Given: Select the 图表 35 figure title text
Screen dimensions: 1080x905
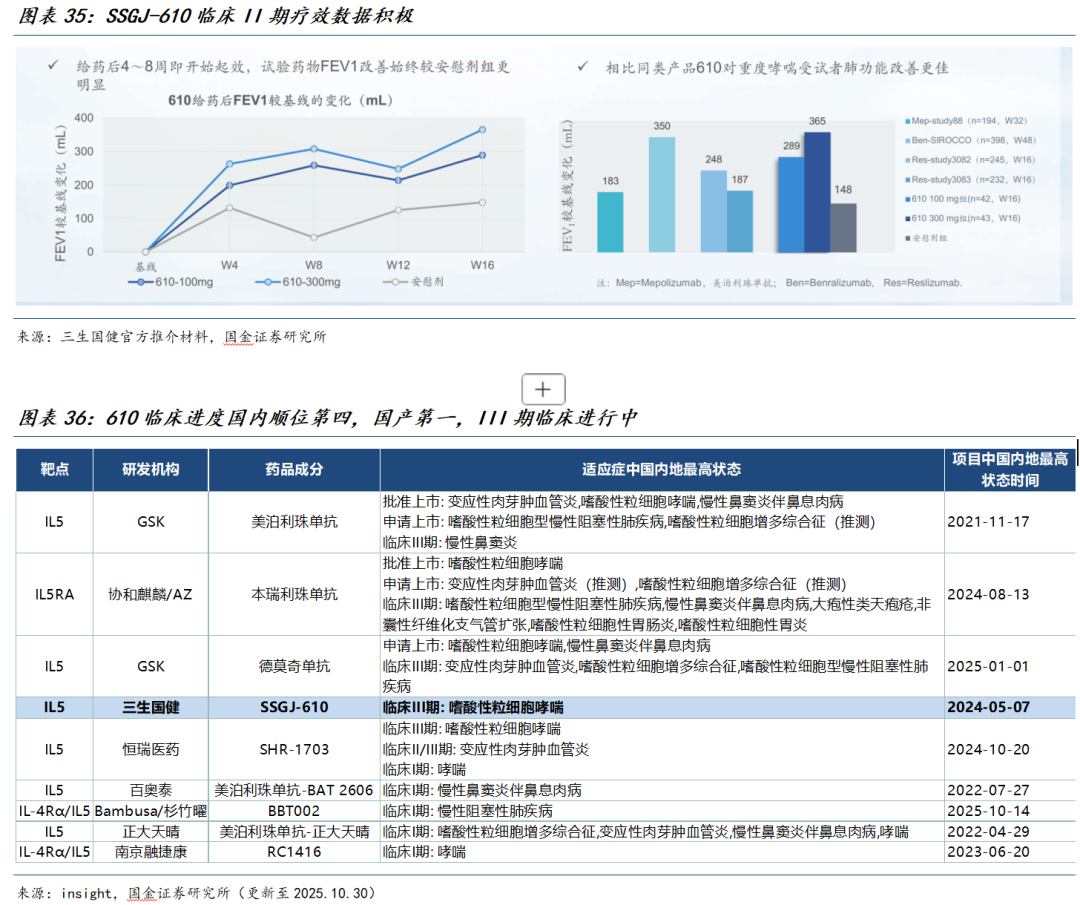Looking at the screenshot, I should 216,15.
